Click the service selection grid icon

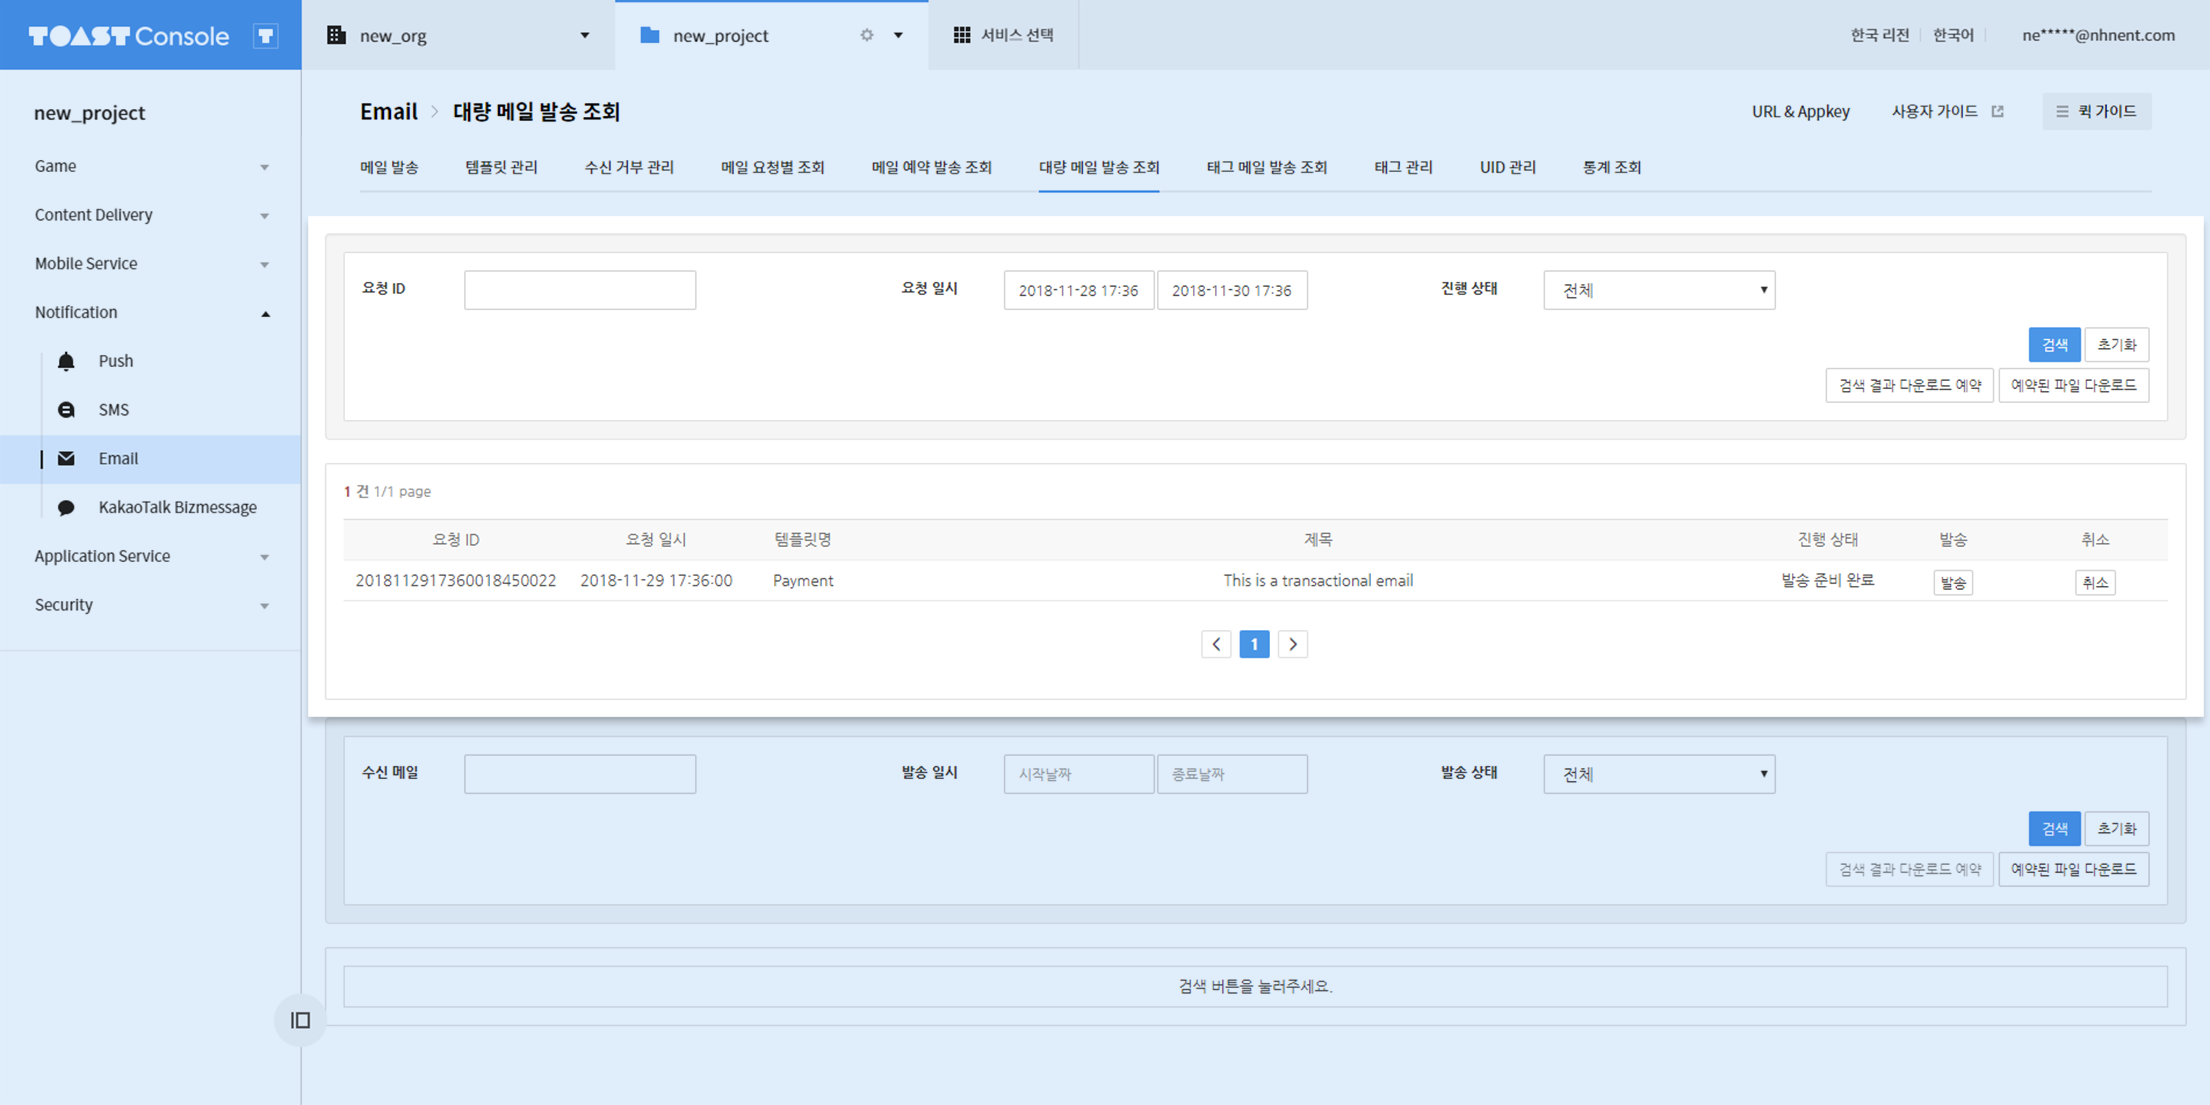coord(962,35)
